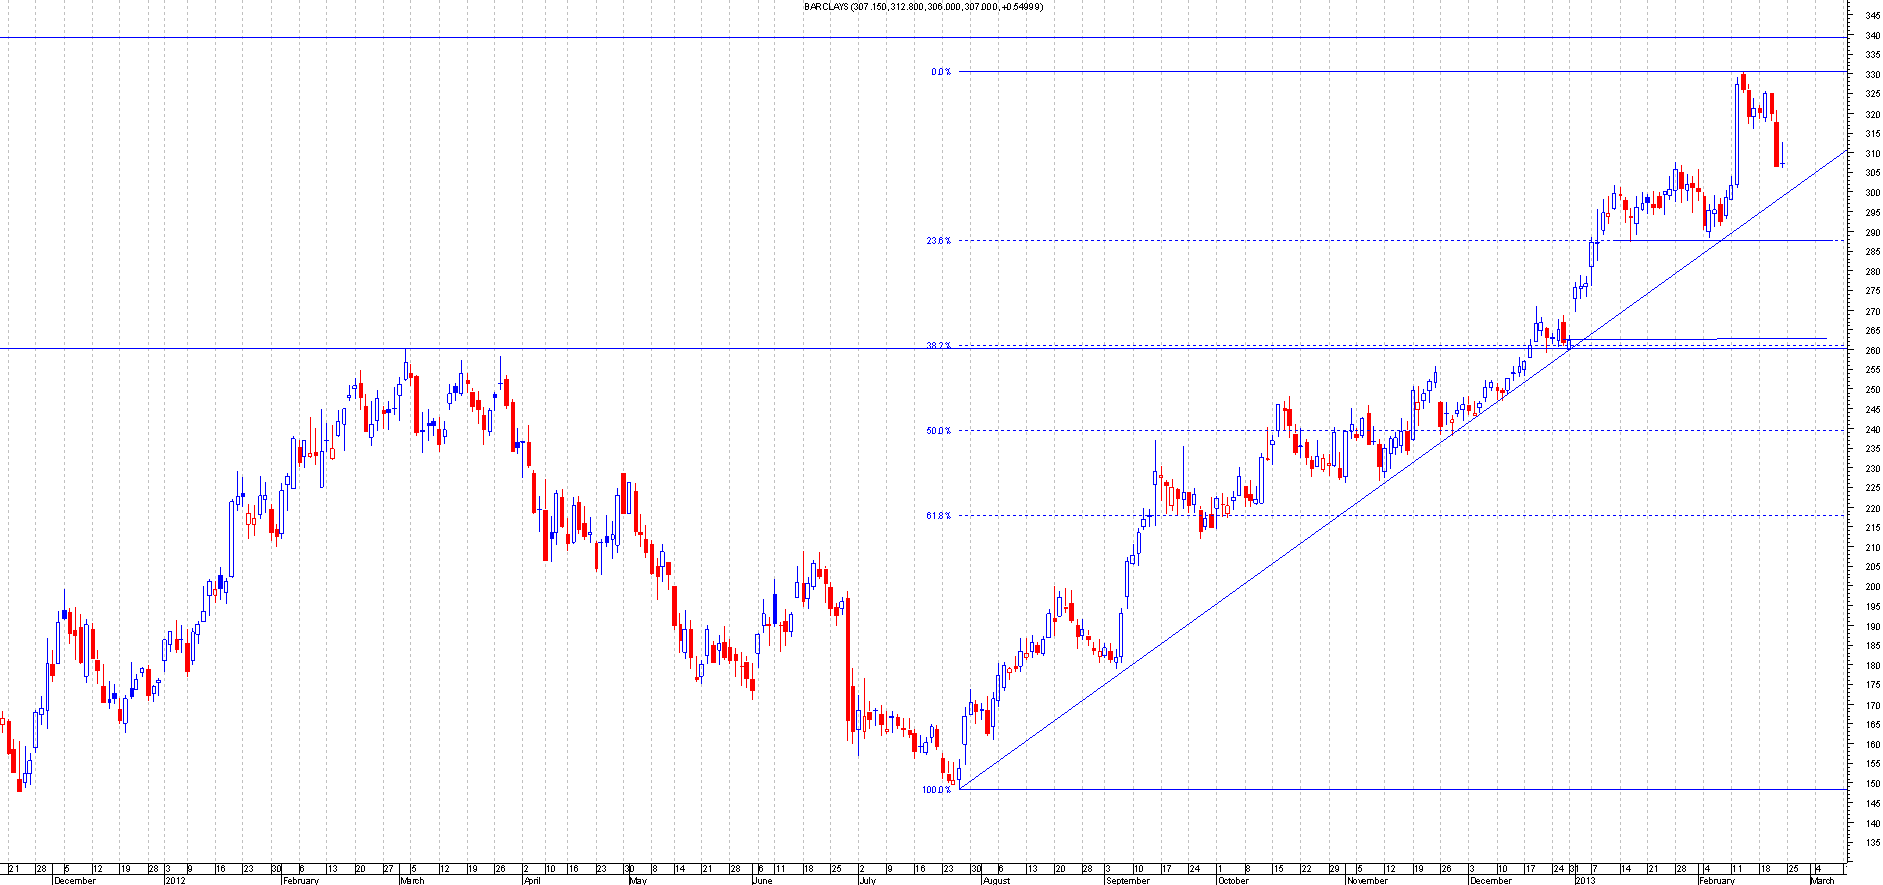Select the 23.6% Fibonacci retracement label
Image resolution: width=1883 pixels, height=885 pixels.
coord(938,241)
